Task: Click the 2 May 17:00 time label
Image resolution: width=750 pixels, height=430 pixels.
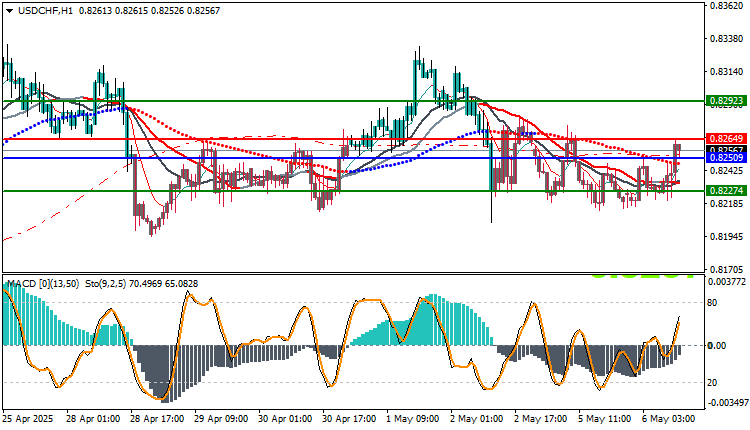Action: click(540, 419)
